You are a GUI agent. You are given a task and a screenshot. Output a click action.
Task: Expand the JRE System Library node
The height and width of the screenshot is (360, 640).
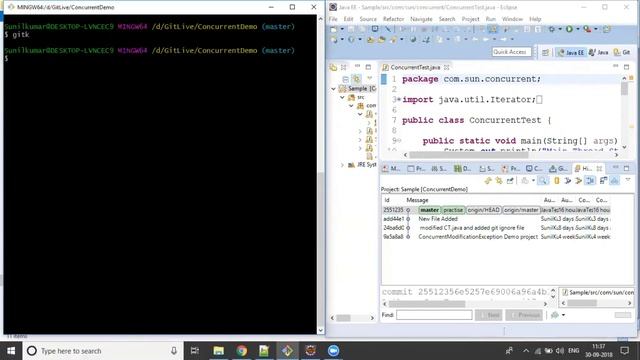(x=342, y=165)
